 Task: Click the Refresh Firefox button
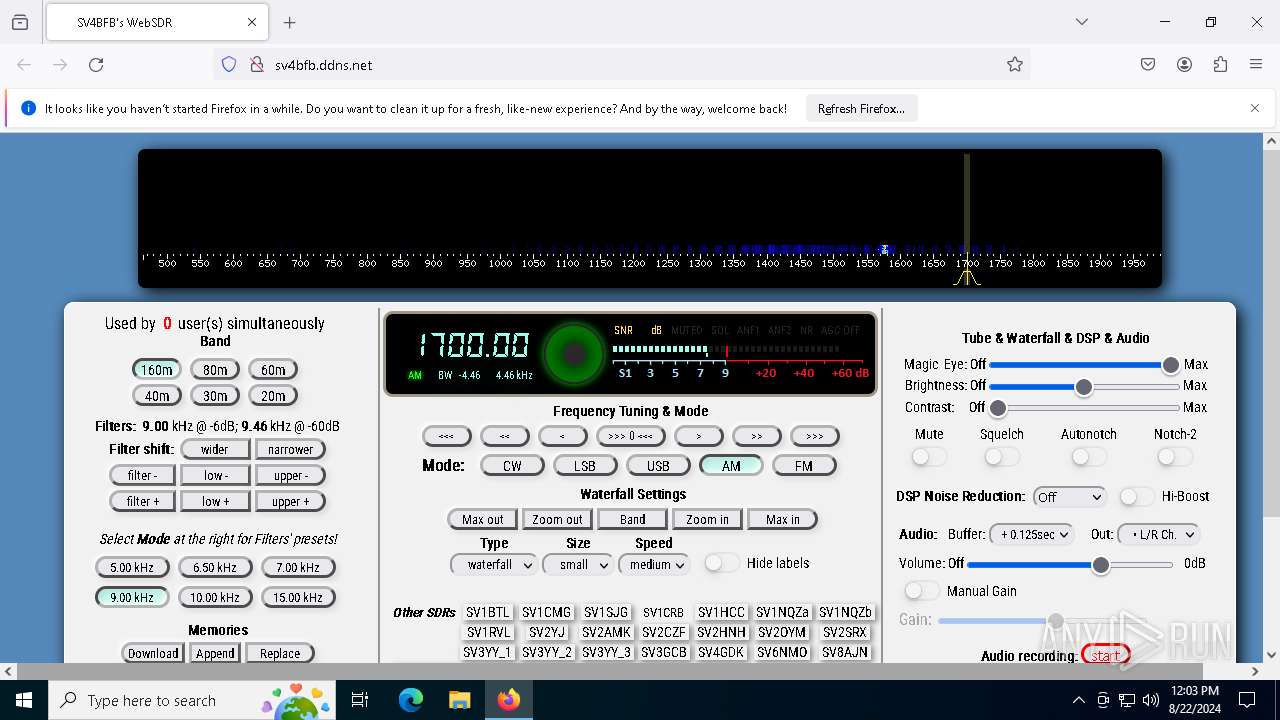click(x=861, y=108)
